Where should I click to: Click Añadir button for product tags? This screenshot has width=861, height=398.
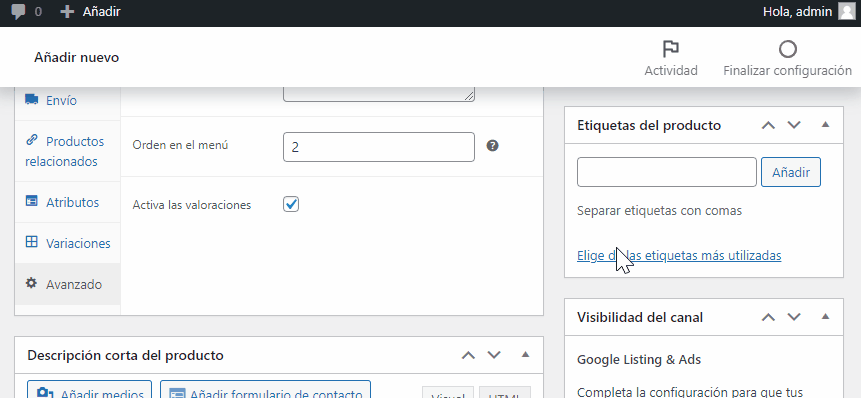click(791, 172)
